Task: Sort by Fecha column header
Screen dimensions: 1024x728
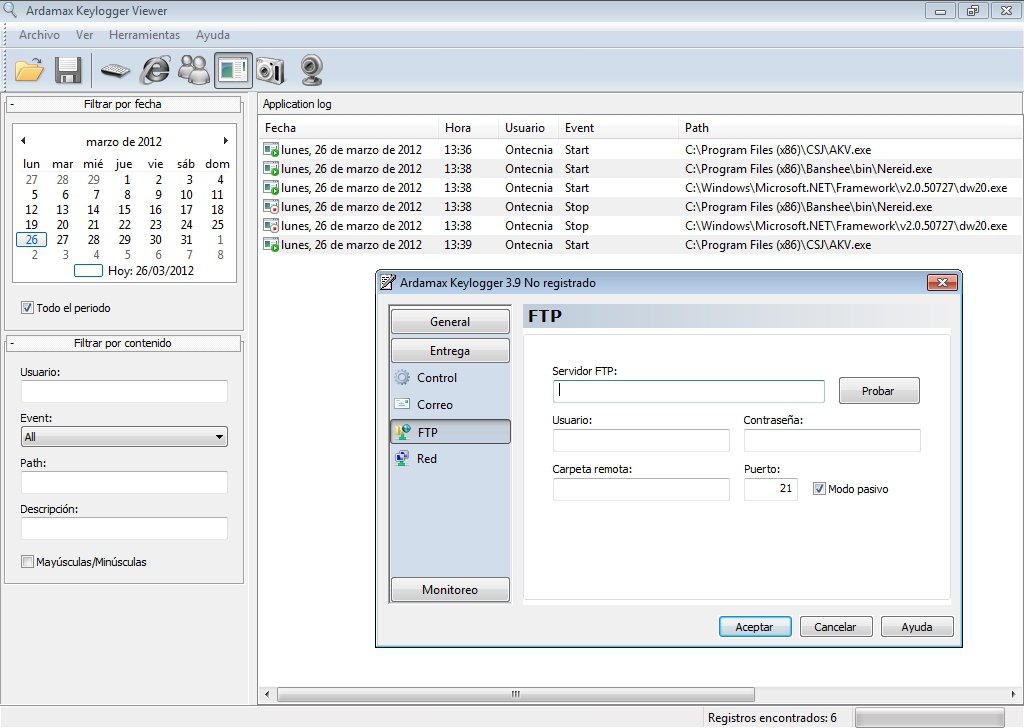Action: tap(349, 127)
